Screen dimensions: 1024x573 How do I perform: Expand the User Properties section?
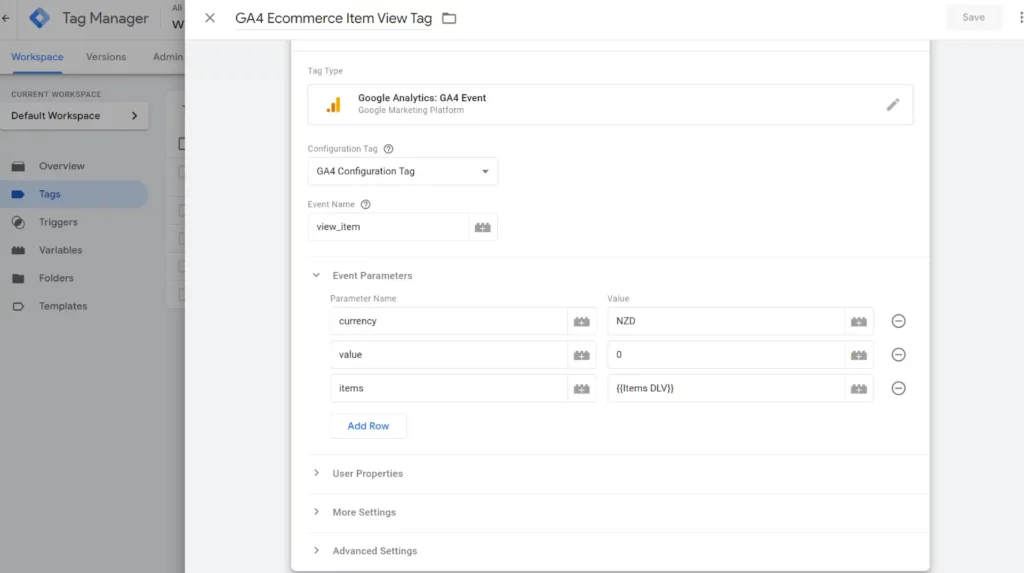tap(316, 473)
